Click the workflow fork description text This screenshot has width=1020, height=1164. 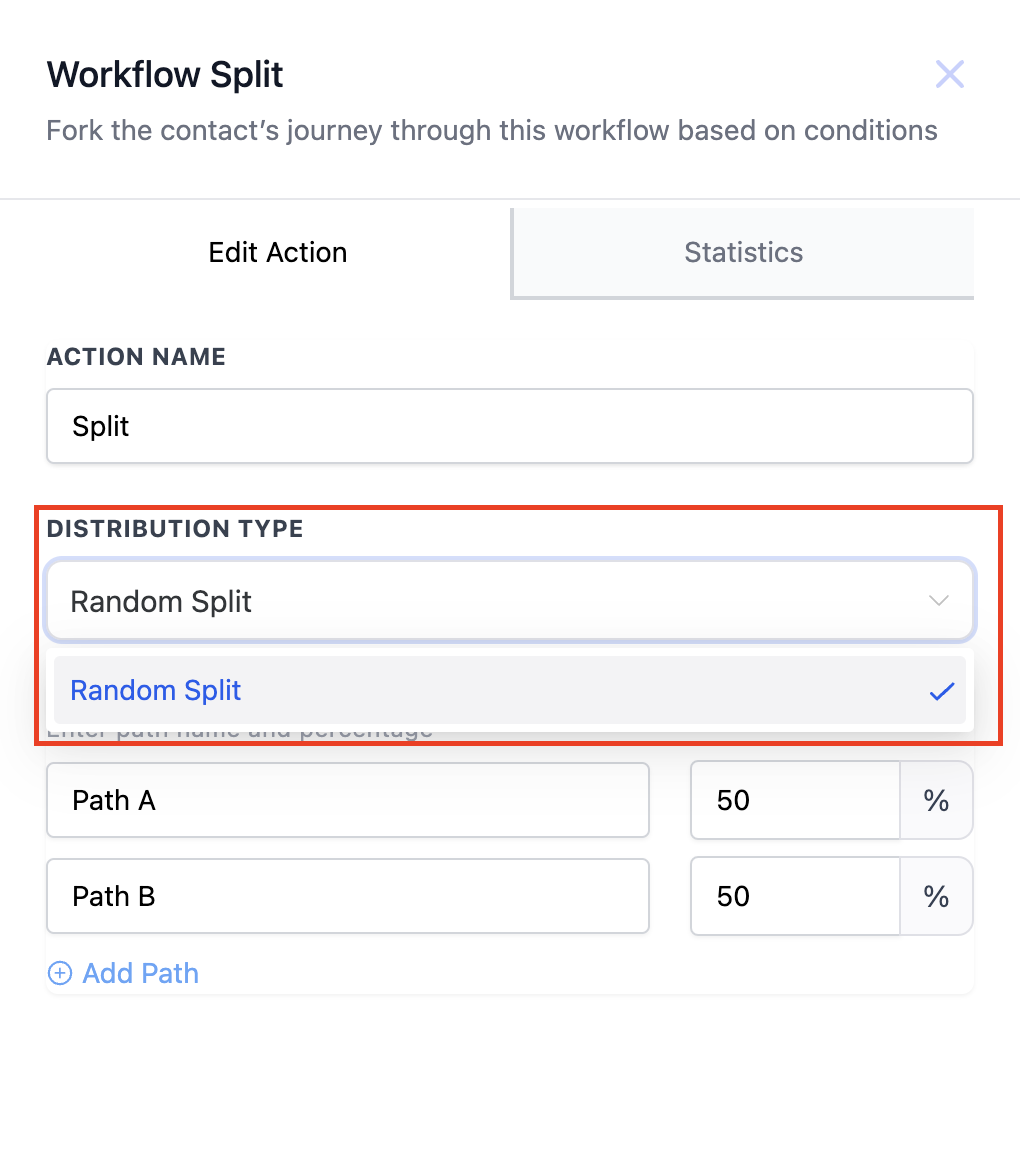[x=492, y=131]
